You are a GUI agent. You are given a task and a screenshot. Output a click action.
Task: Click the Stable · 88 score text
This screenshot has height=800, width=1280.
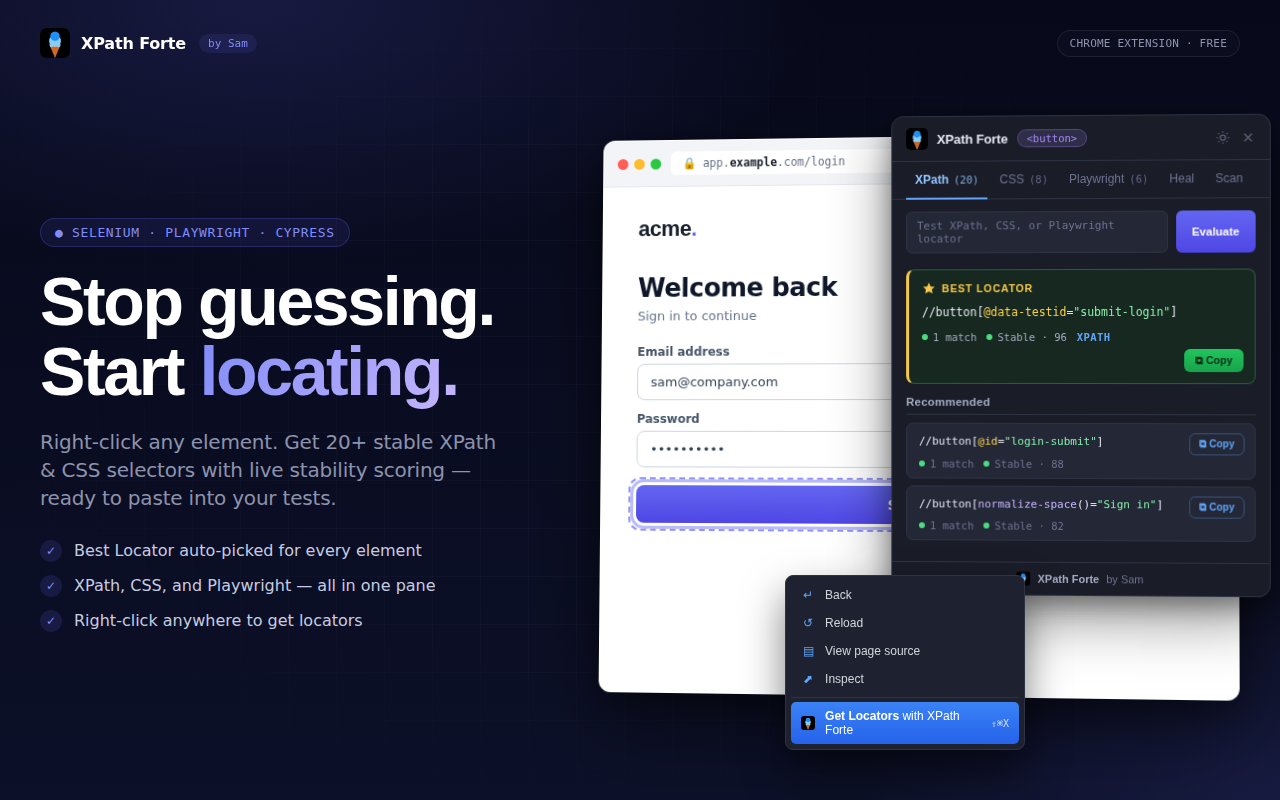point(1029,464)
